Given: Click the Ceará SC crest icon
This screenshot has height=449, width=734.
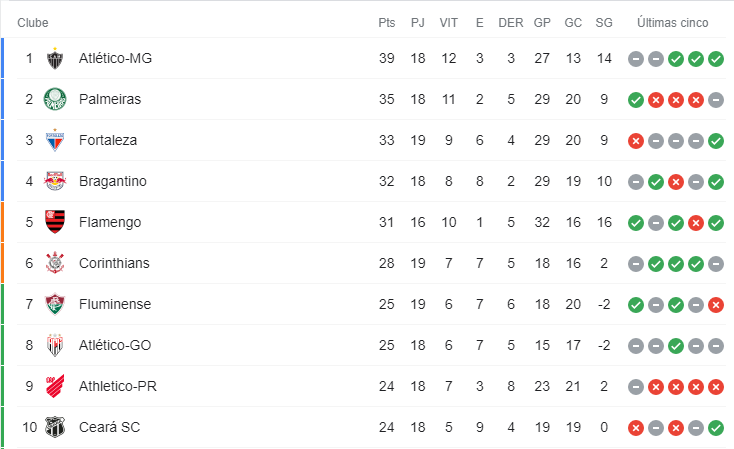Looking at the screenshot, I should pos(55,427).
